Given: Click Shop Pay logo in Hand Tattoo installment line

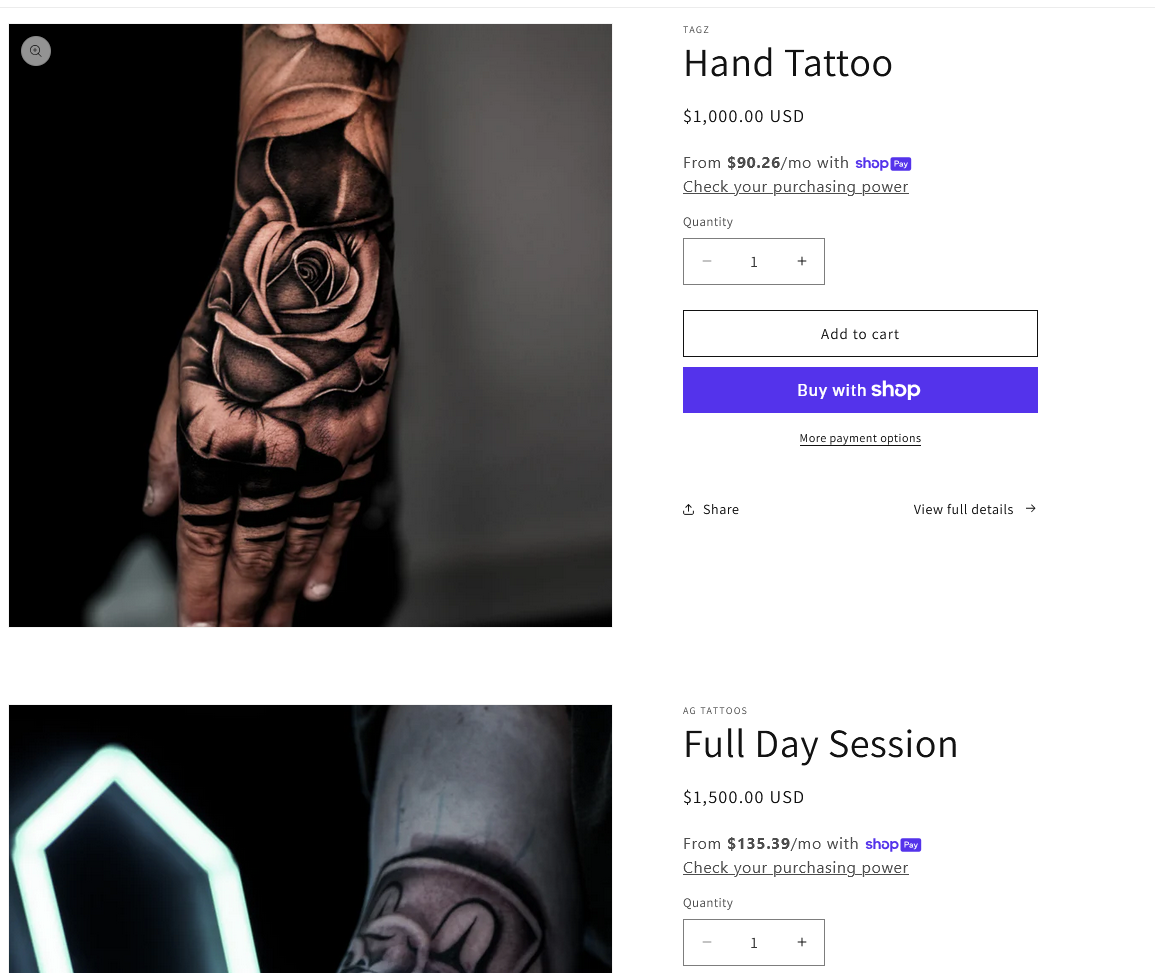Looking at the screenshot, I should click(883, 164).
